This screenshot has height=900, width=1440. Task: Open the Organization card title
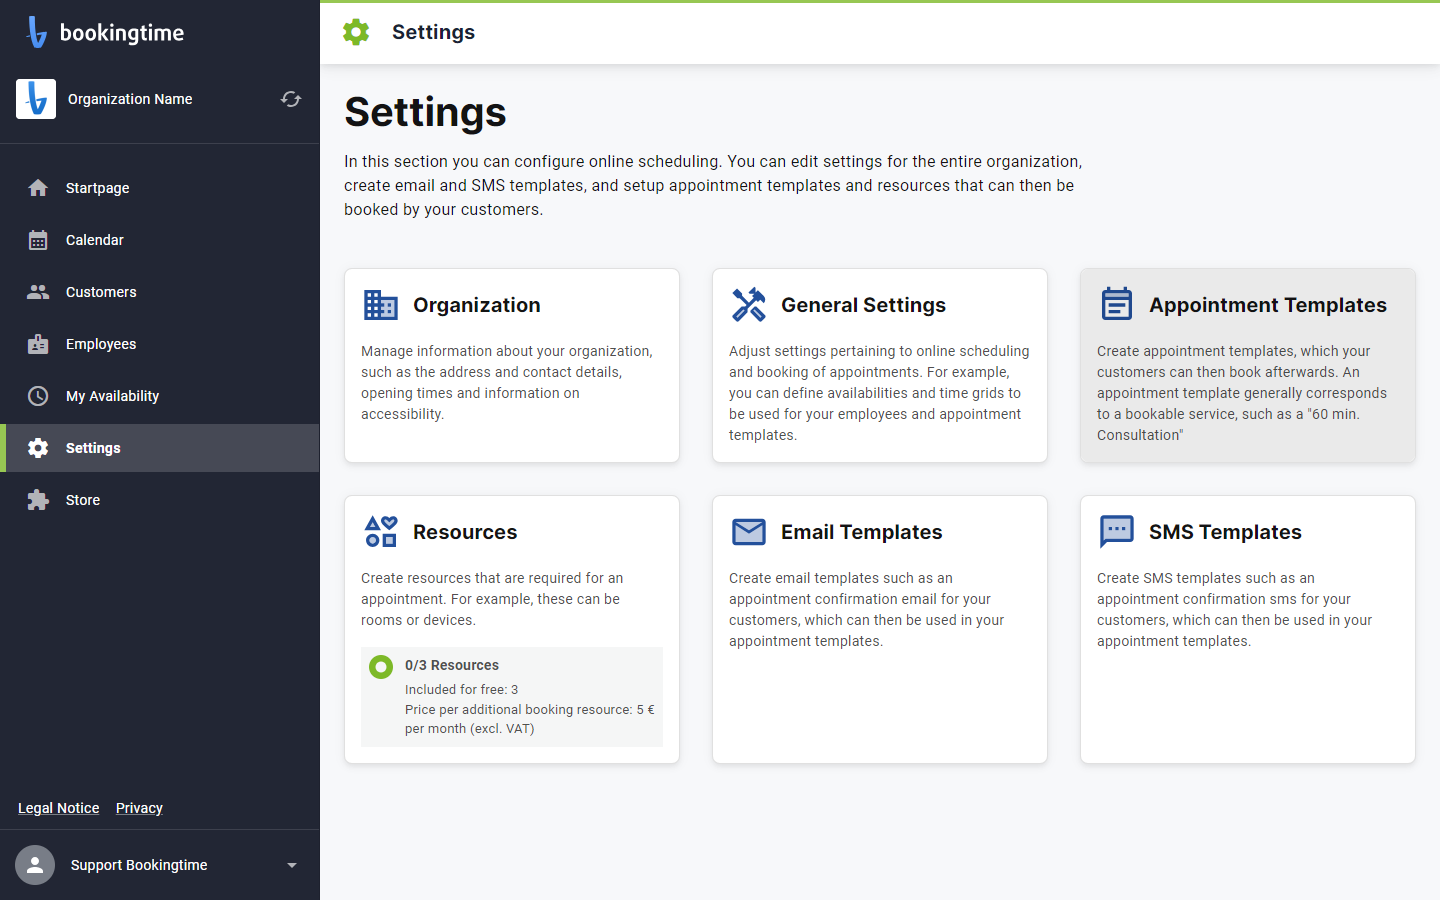(477, 305)
